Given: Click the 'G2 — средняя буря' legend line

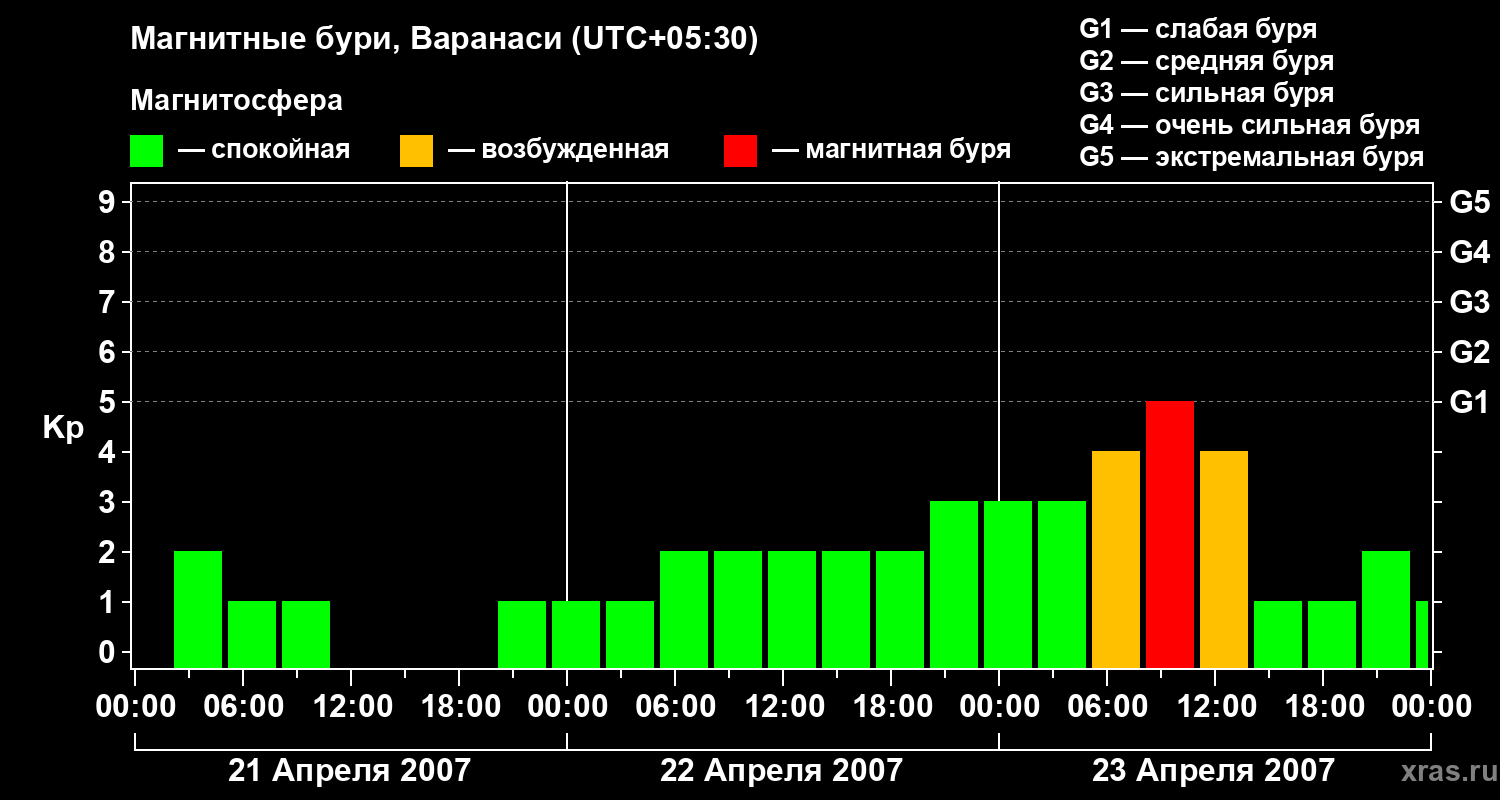Looking at the screenshot, I should coord(1207,61).
